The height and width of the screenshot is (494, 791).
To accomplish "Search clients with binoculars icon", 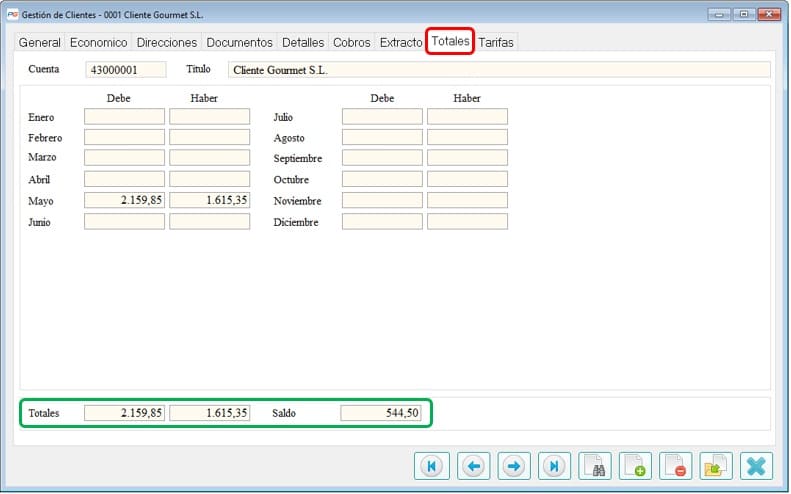I will click(595, 466).
